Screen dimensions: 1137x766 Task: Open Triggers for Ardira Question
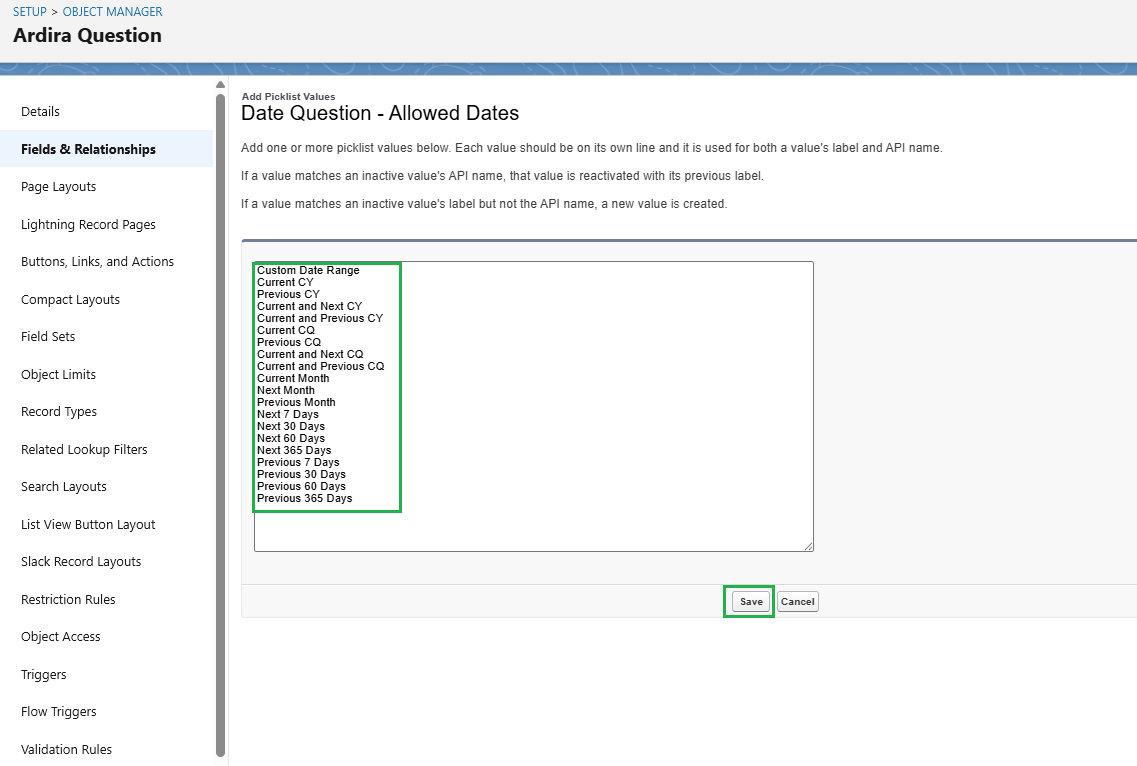(43, 674)
